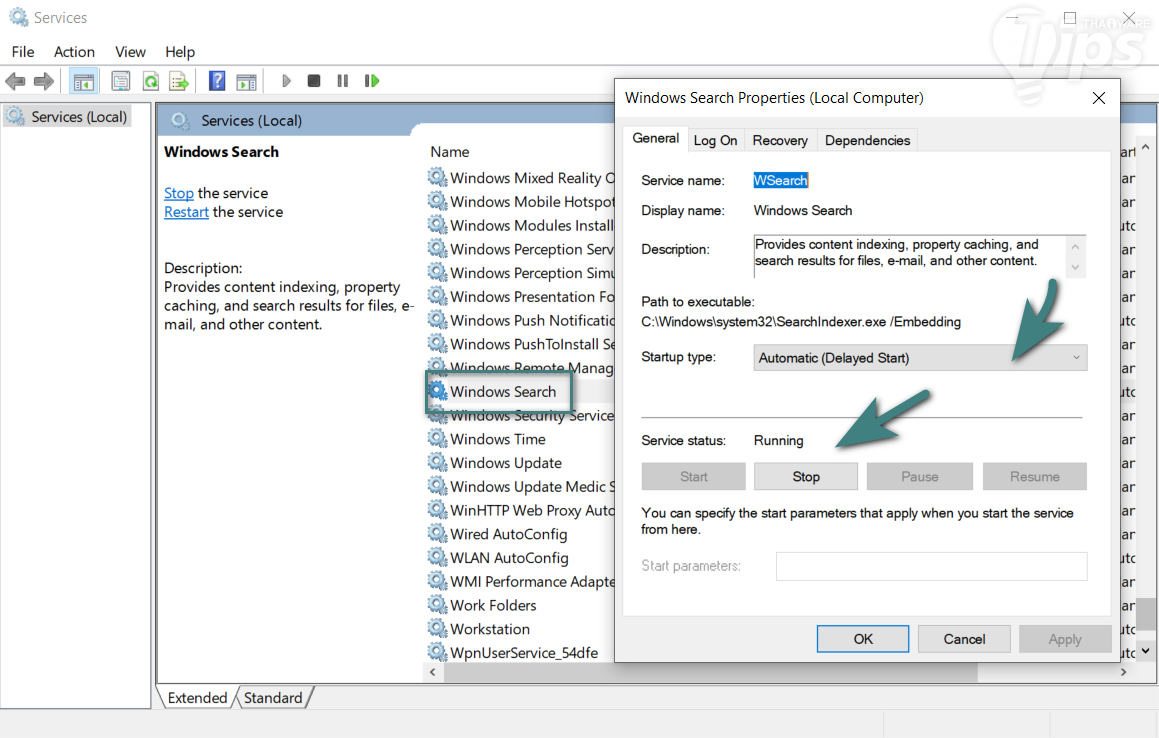Viewport: 1159px width, 738px height.
Task: Click Cancel in properties dialog
Action: coord(964,639)
